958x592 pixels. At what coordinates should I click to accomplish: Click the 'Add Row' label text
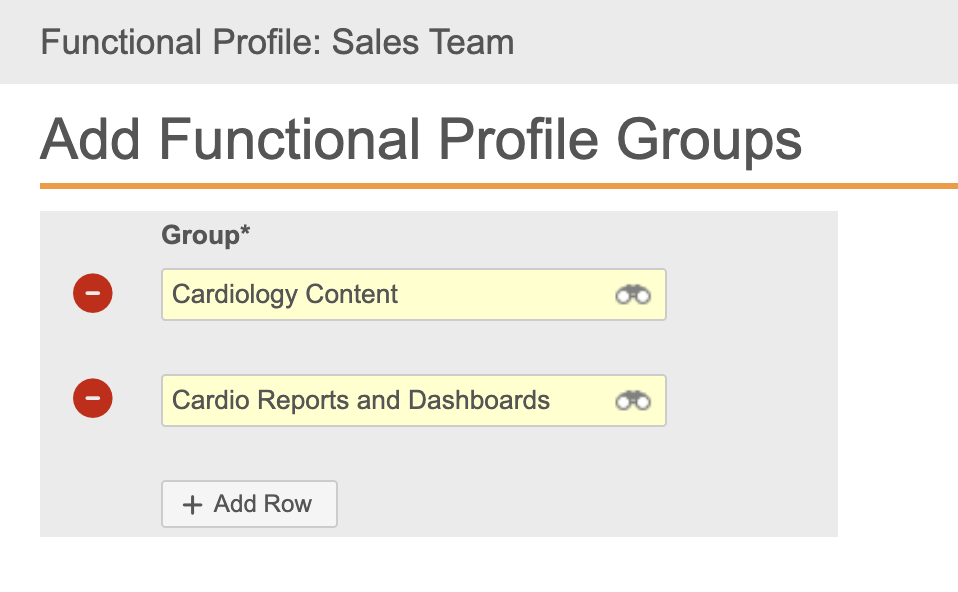[263, 504]
